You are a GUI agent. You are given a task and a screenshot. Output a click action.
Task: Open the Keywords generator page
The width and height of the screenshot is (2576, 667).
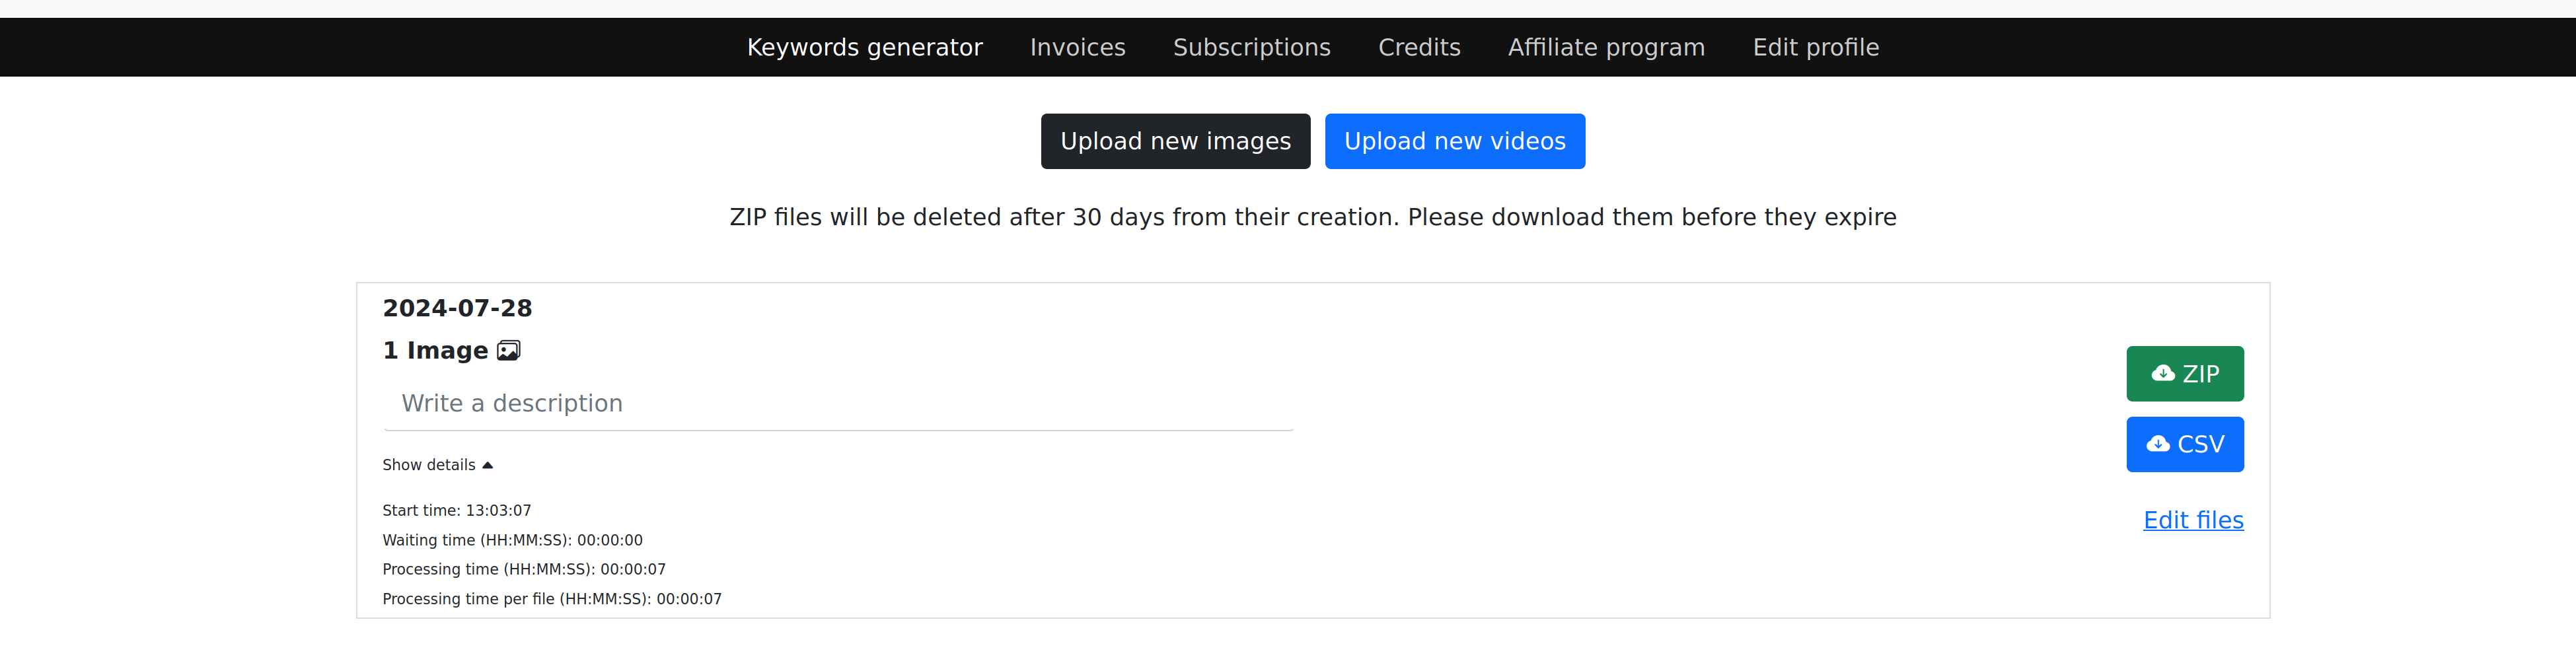pyautogui.click(x=864, y=47)
